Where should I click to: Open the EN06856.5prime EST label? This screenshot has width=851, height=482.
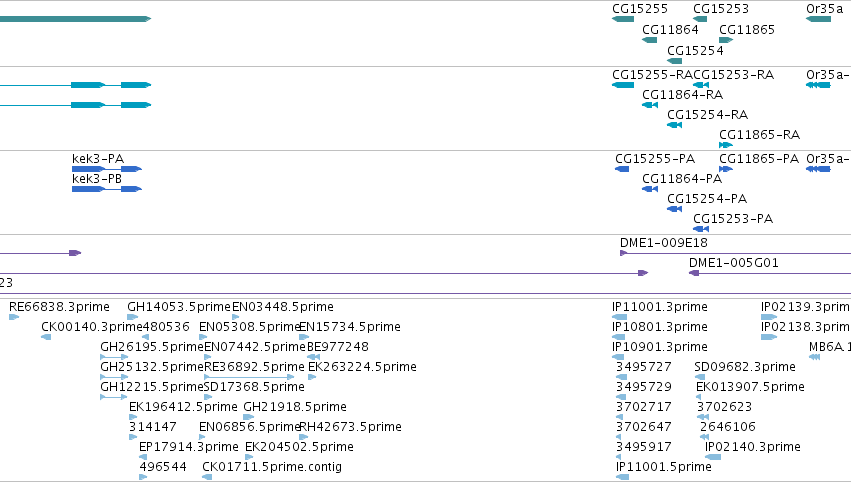pos(250,427)
